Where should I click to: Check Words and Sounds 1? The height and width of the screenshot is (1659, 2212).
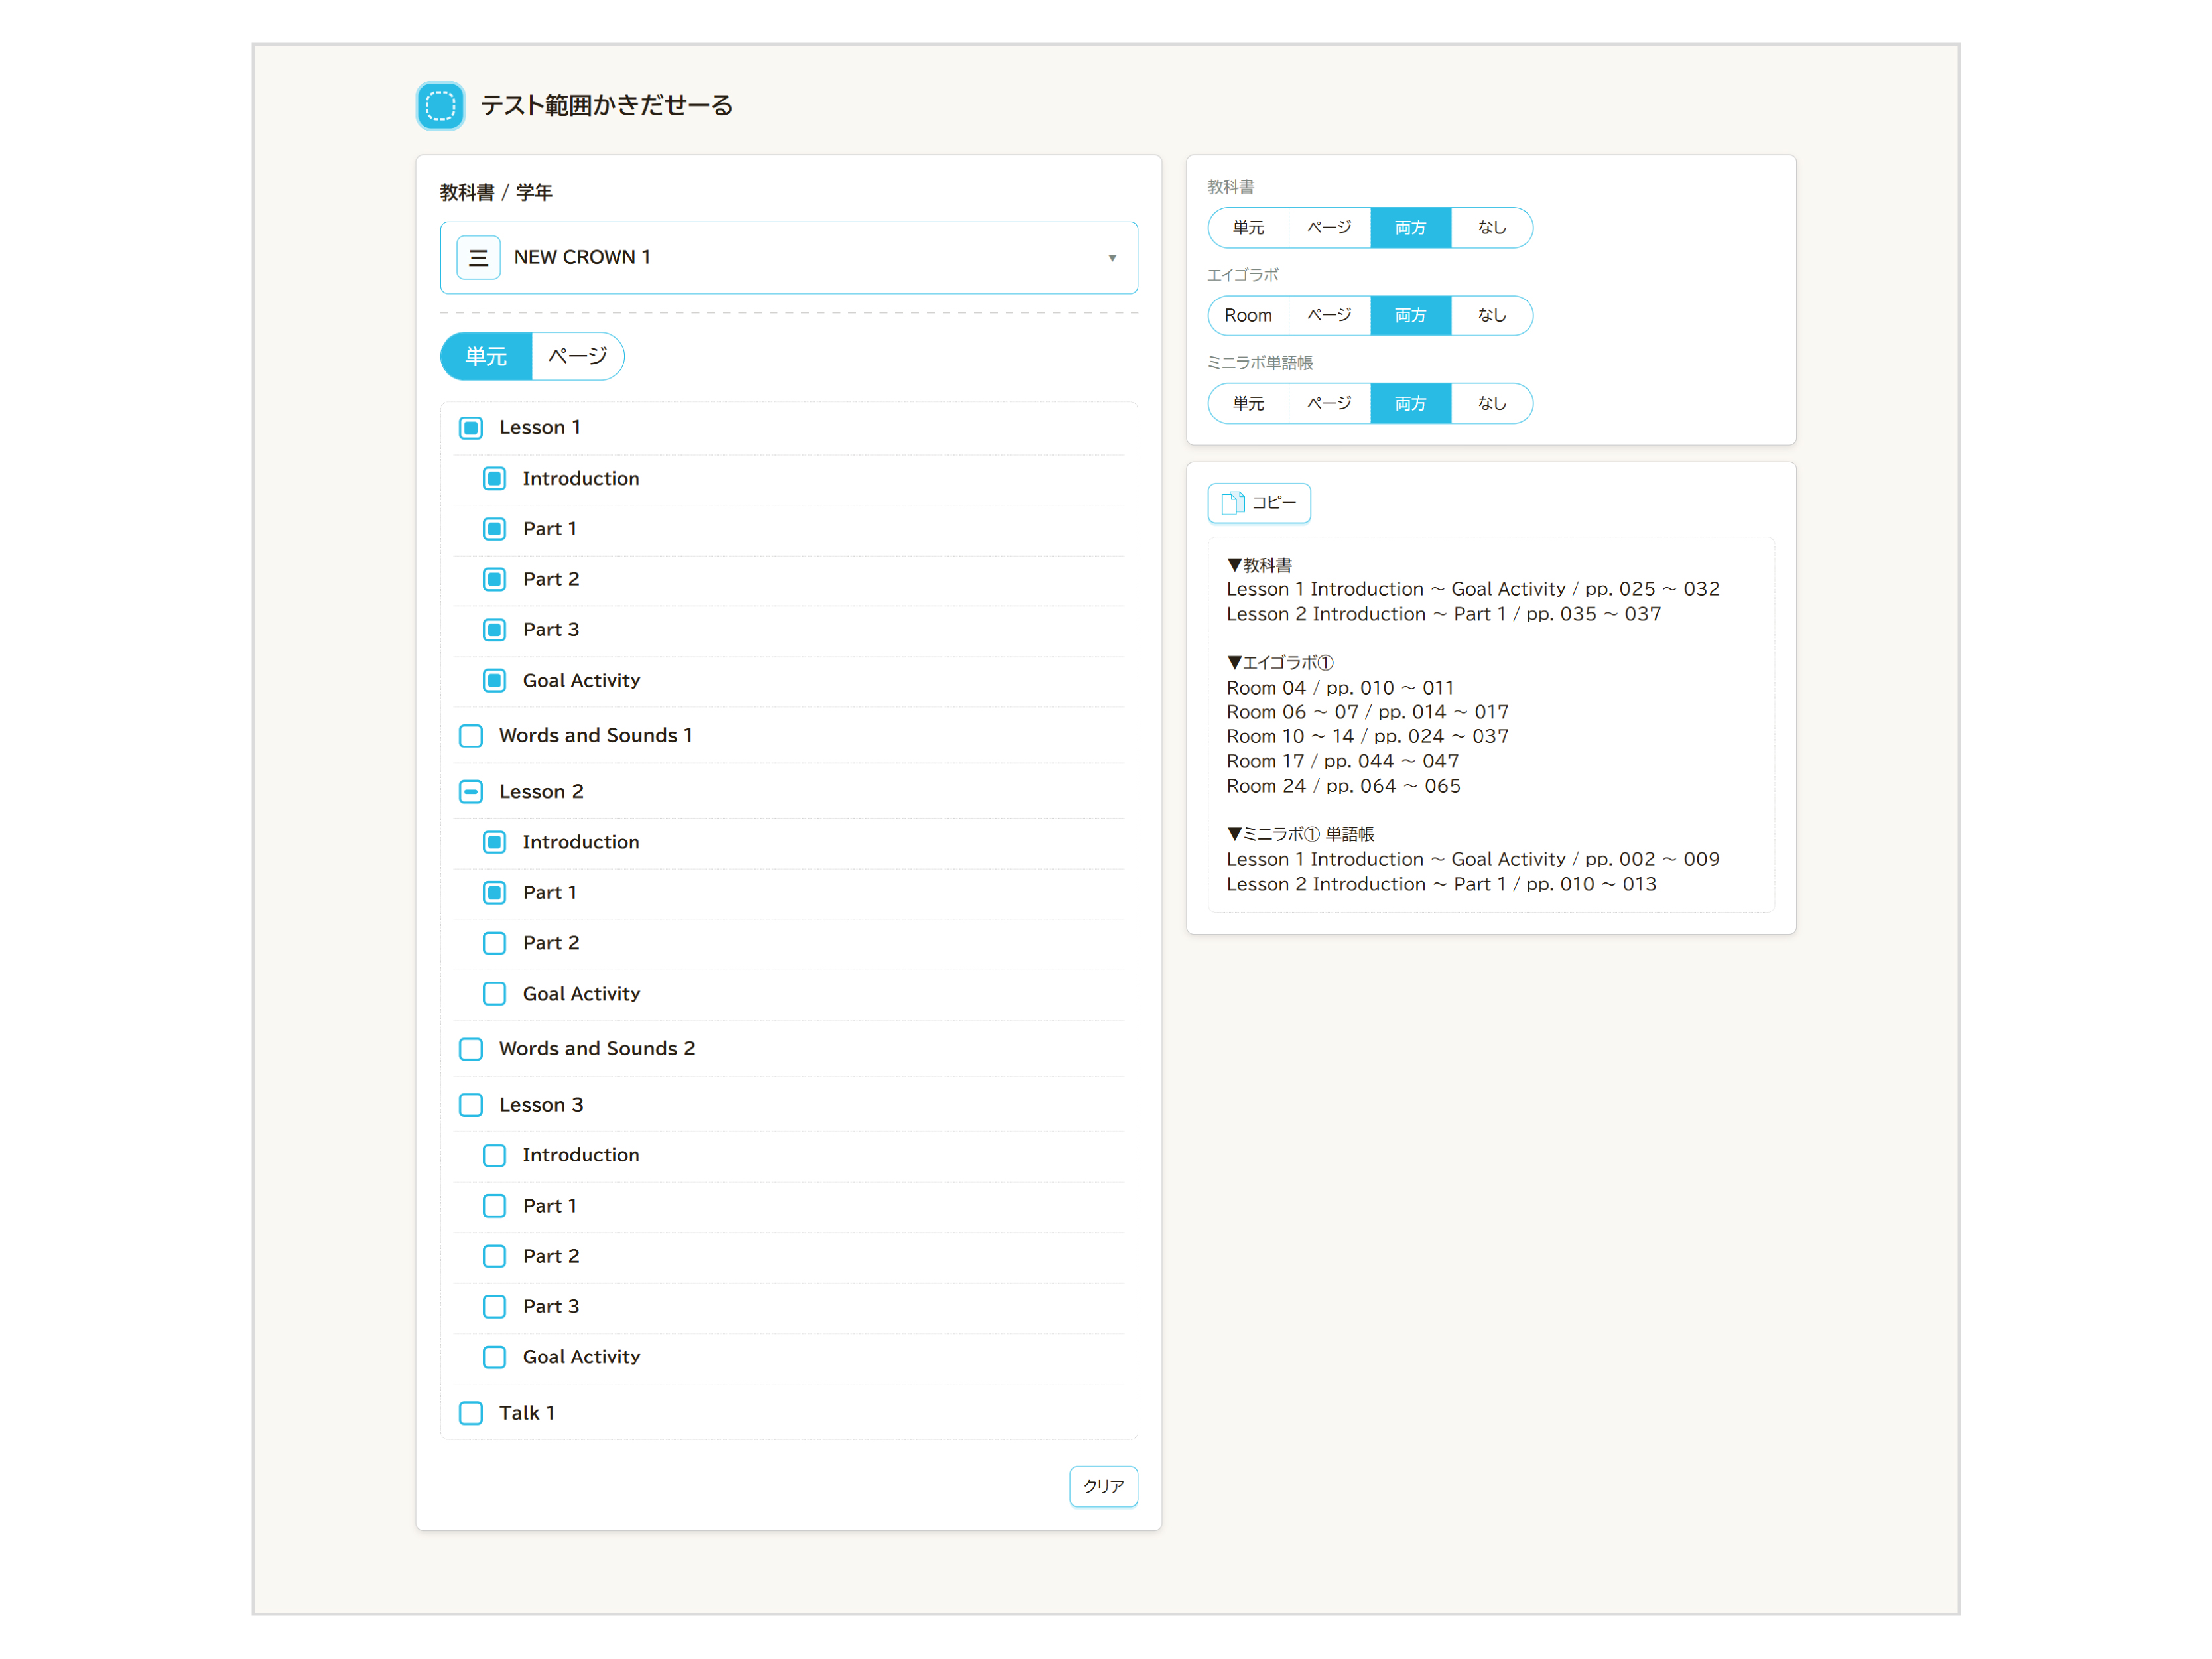[471, 736]
